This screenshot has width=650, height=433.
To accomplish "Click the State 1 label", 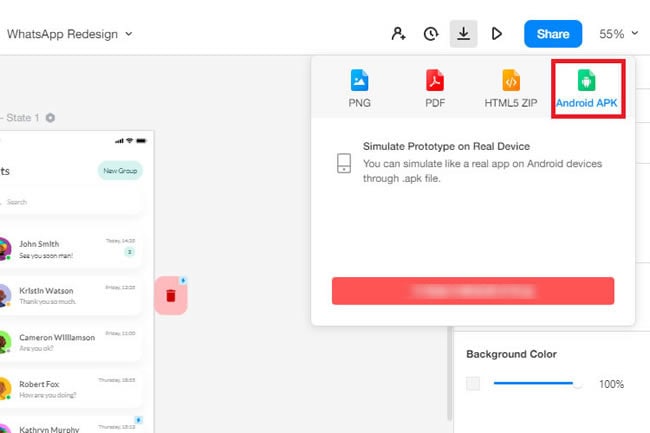I will (23, 118).
